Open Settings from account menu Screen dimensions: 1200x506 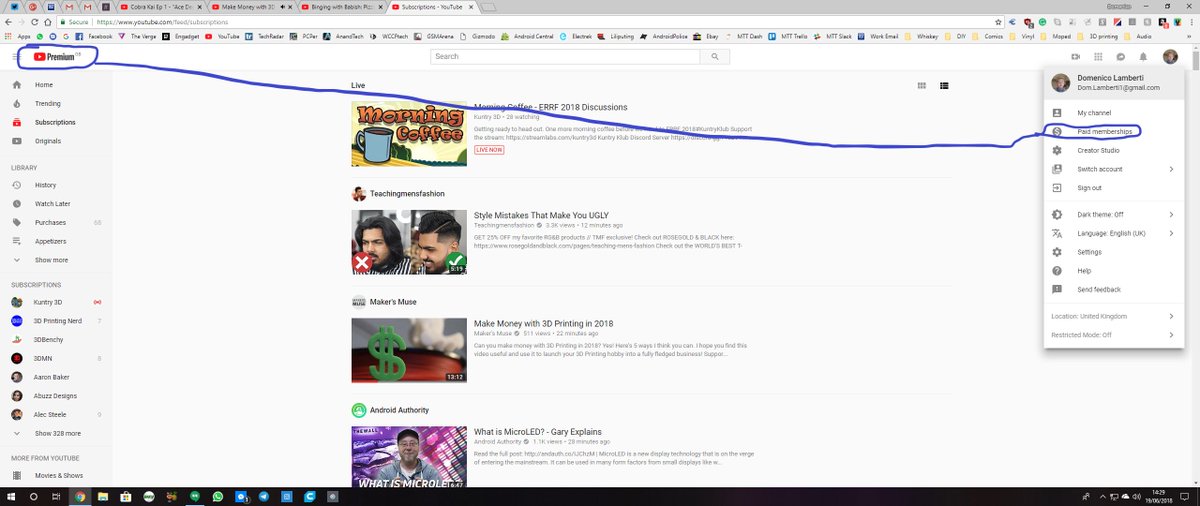1113,252
